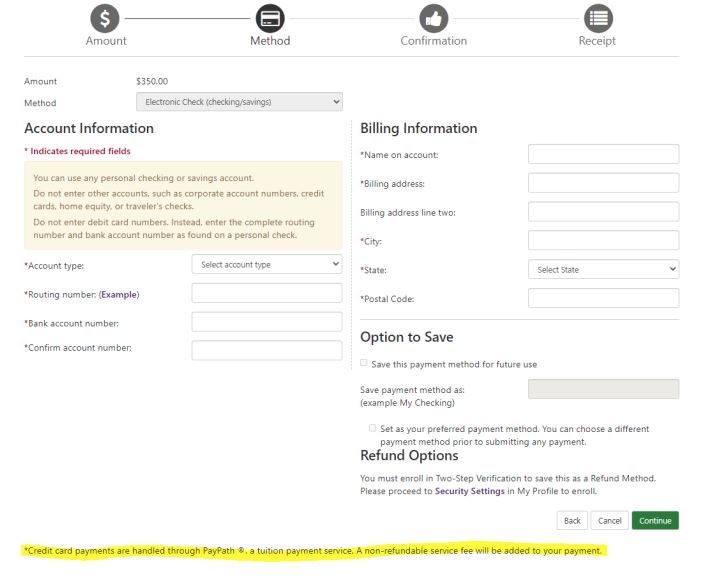Click the Confirmation step label
701x585 pixels.
click(434, 41)
